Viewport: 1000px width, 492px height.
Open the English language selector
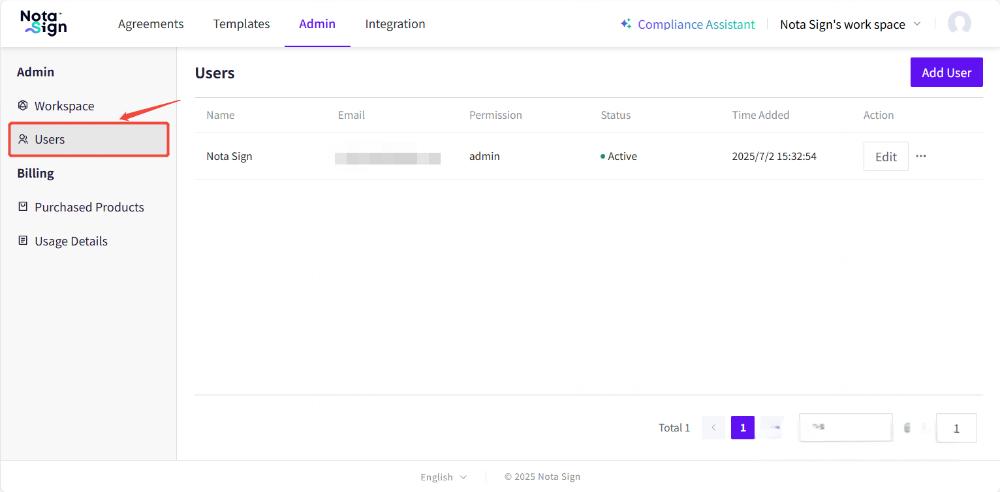[443, 477]
